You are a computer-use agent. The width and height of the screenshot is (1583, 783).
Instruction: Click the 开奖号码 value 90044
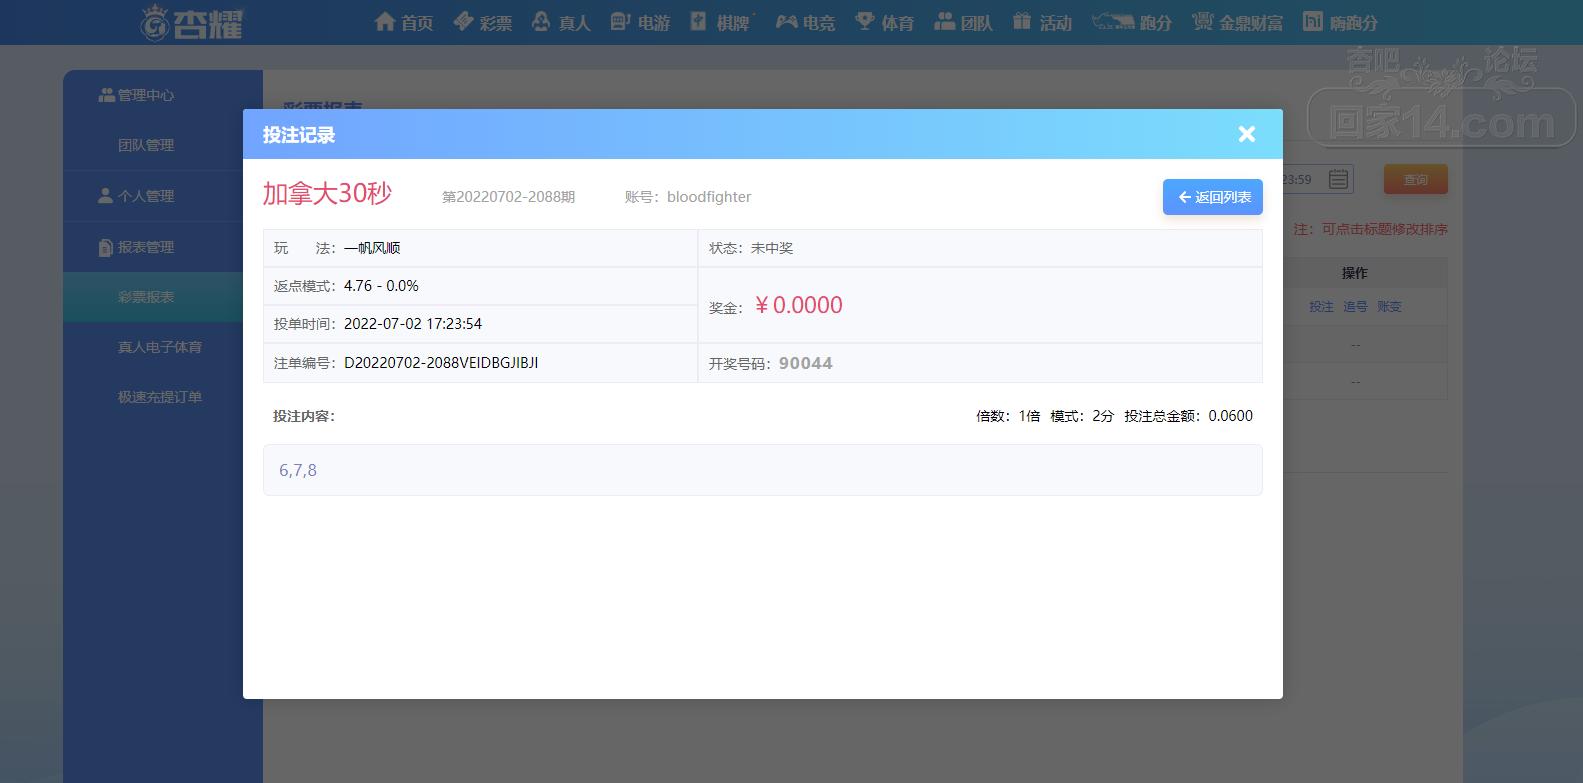(x=806, y=363)
